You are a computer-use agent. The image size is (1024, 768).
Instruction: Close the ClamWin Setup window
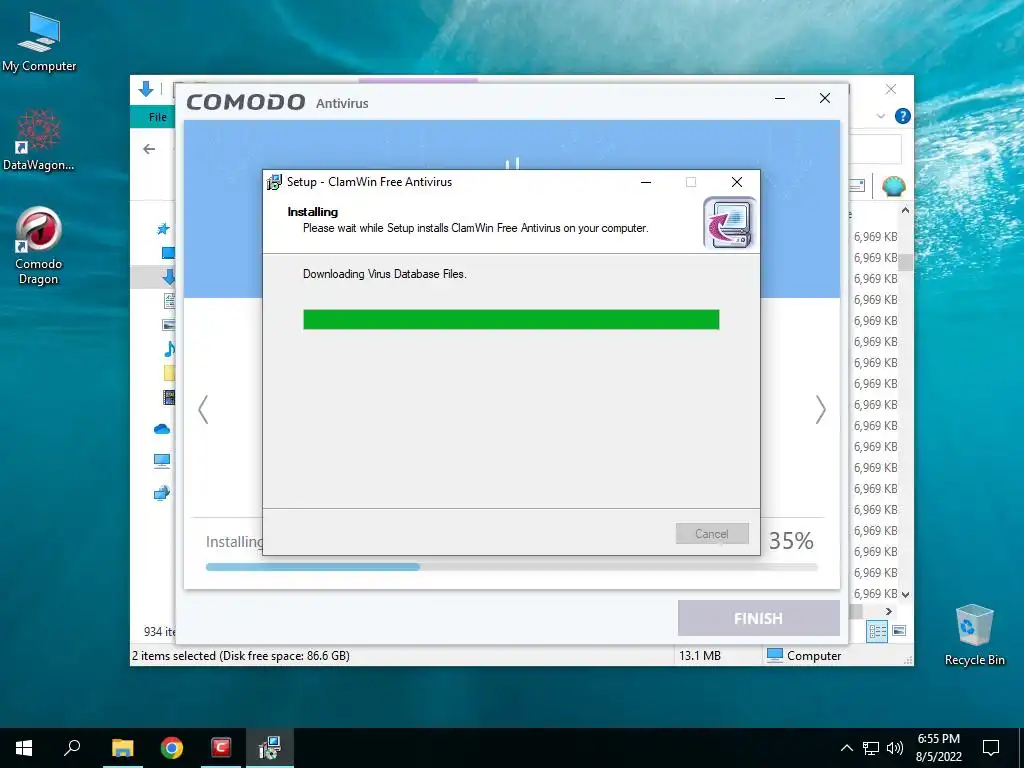coord(737,182)
